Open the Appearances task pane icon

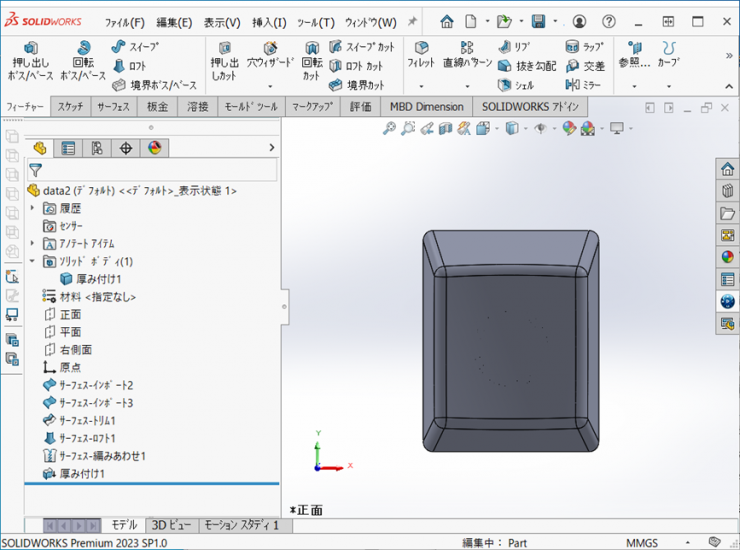click(x=727, y=256)
